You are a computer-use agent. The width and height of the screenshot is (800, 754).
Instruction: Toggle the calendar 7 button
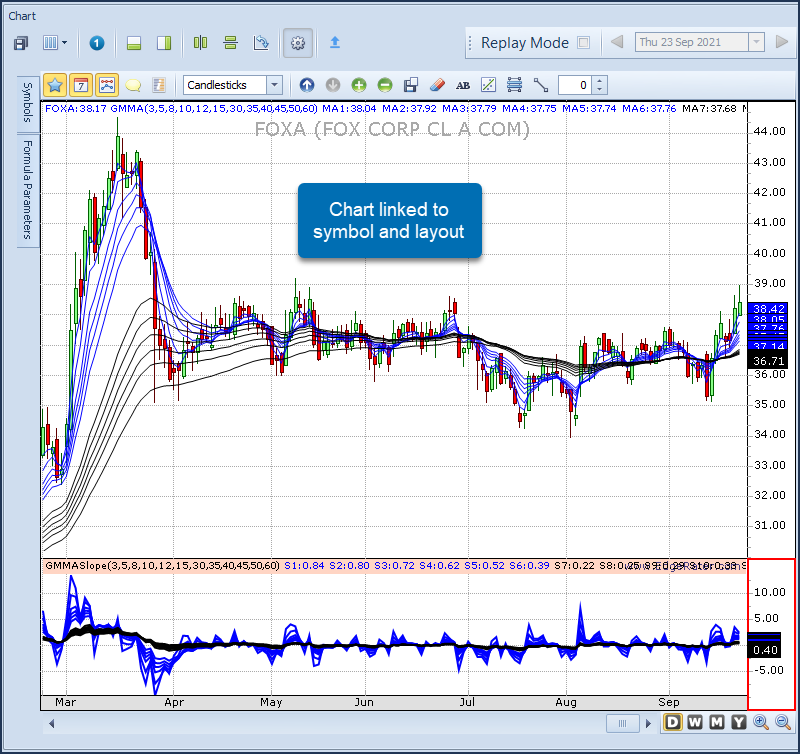pyautogui.click(x=81, y=85)
